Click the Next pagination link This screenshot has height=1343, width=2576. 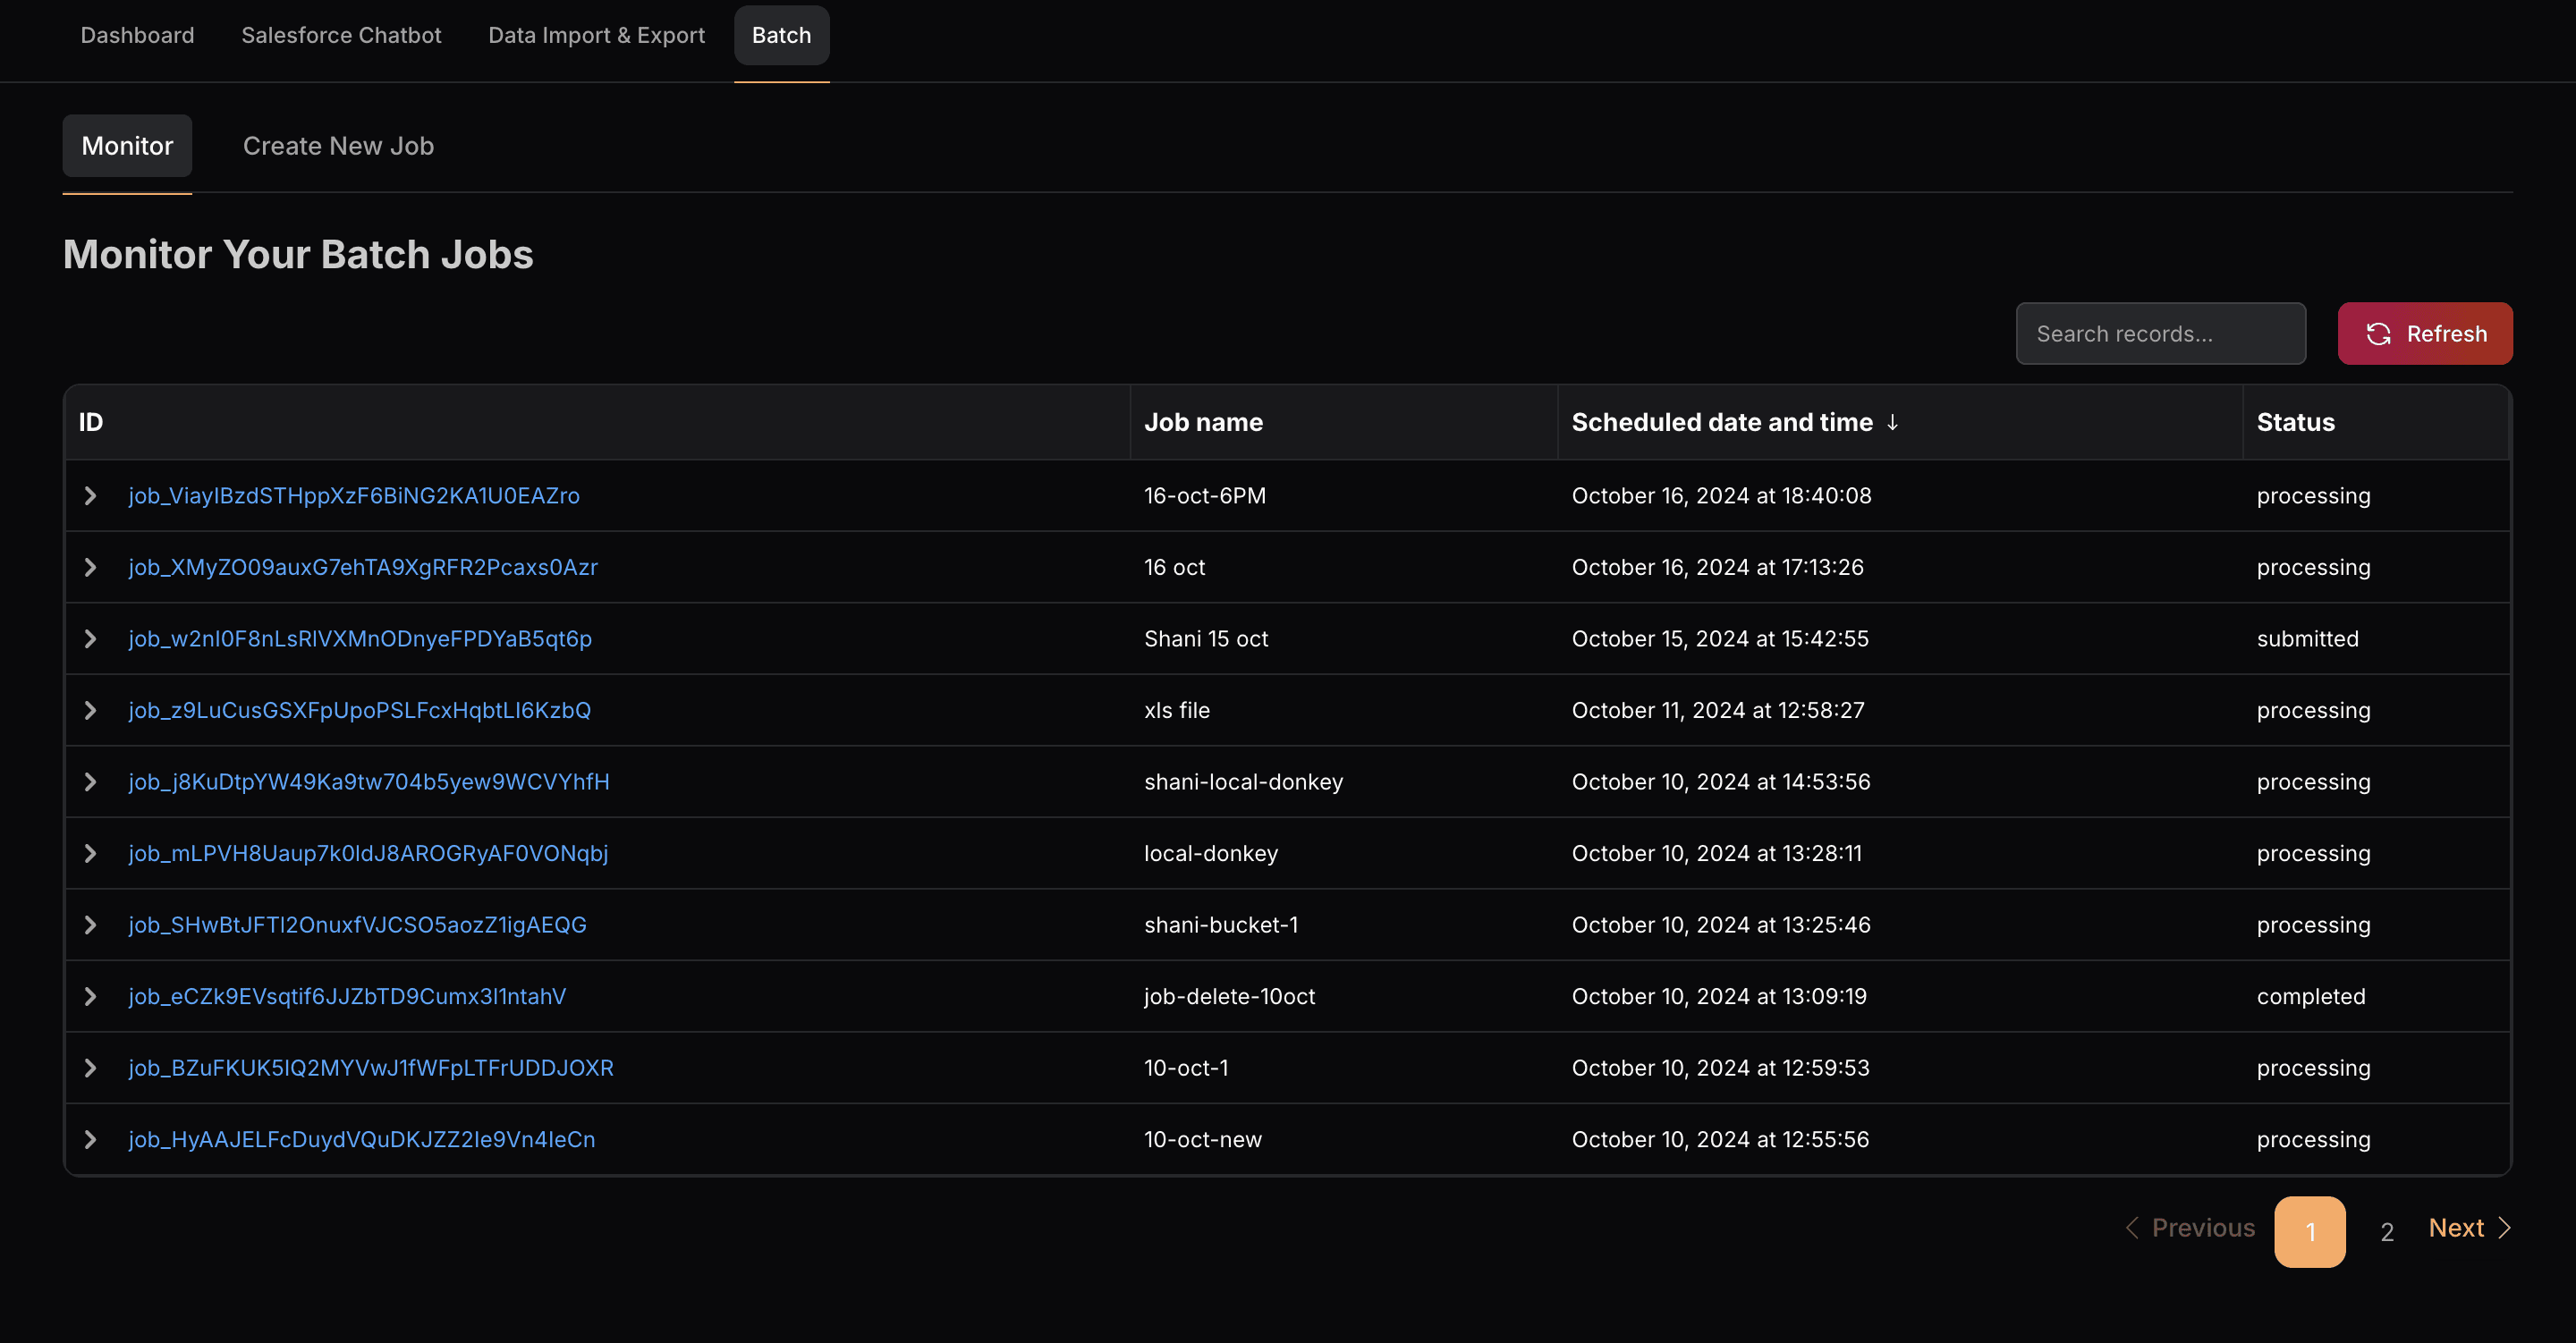tap(2468, 1228)
